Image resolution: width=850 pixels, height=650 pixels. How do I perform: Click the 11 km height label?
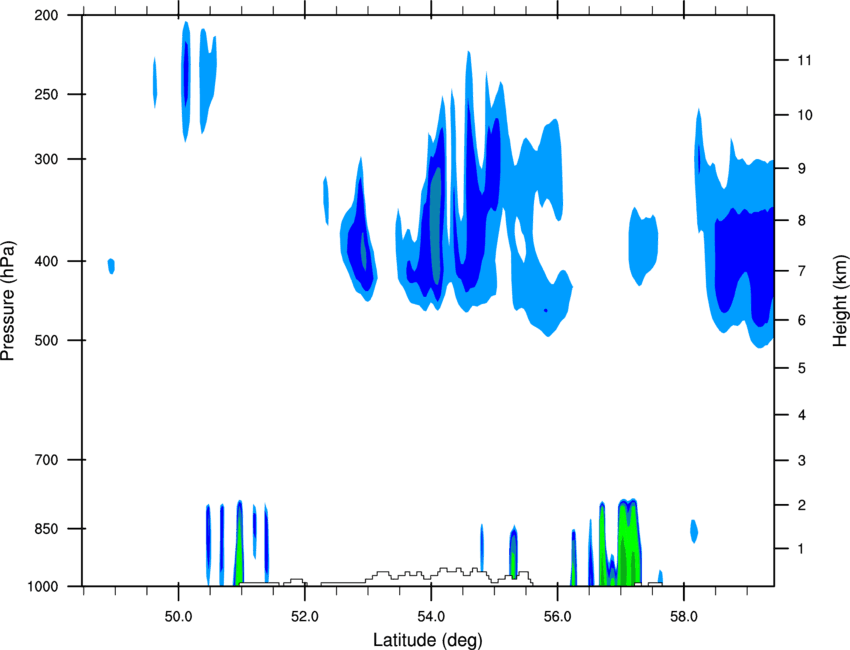804,60
